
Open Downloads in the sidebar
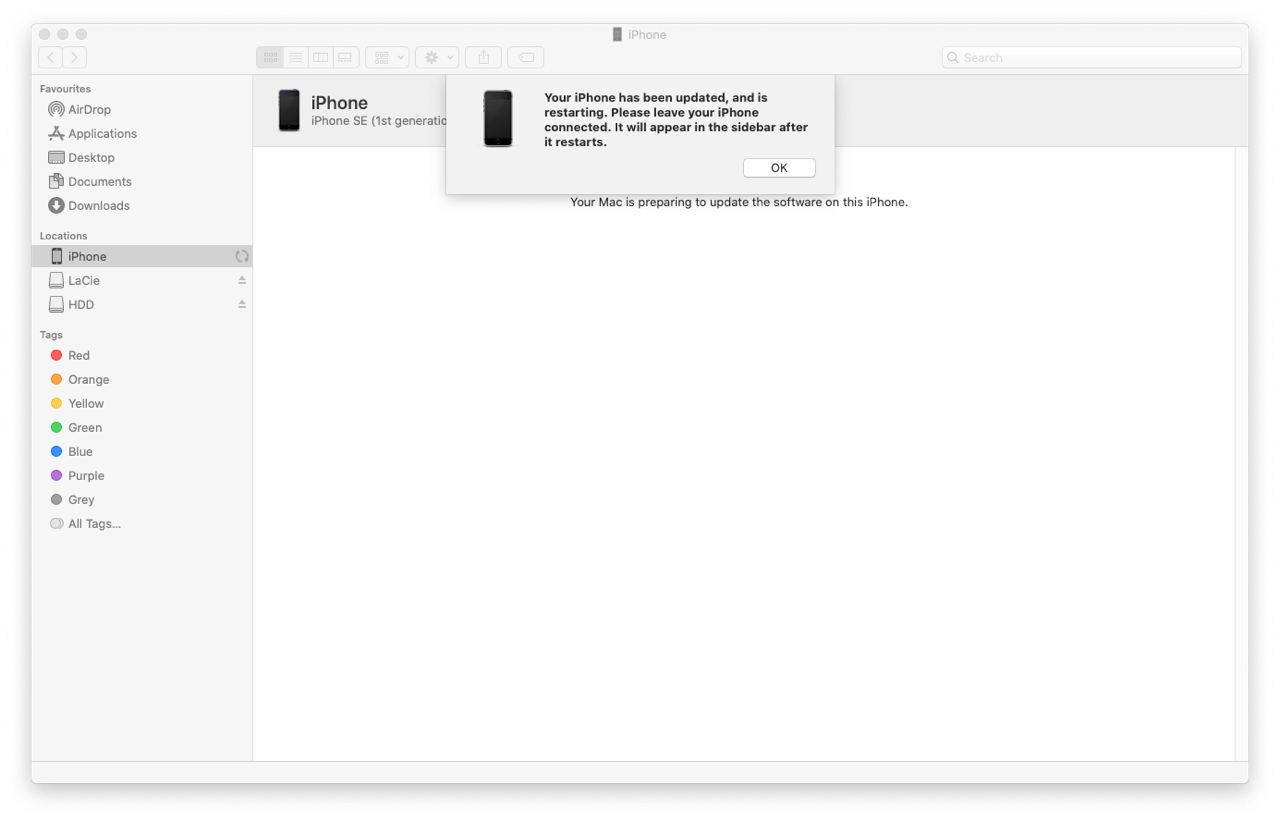(x=141, y=205)
